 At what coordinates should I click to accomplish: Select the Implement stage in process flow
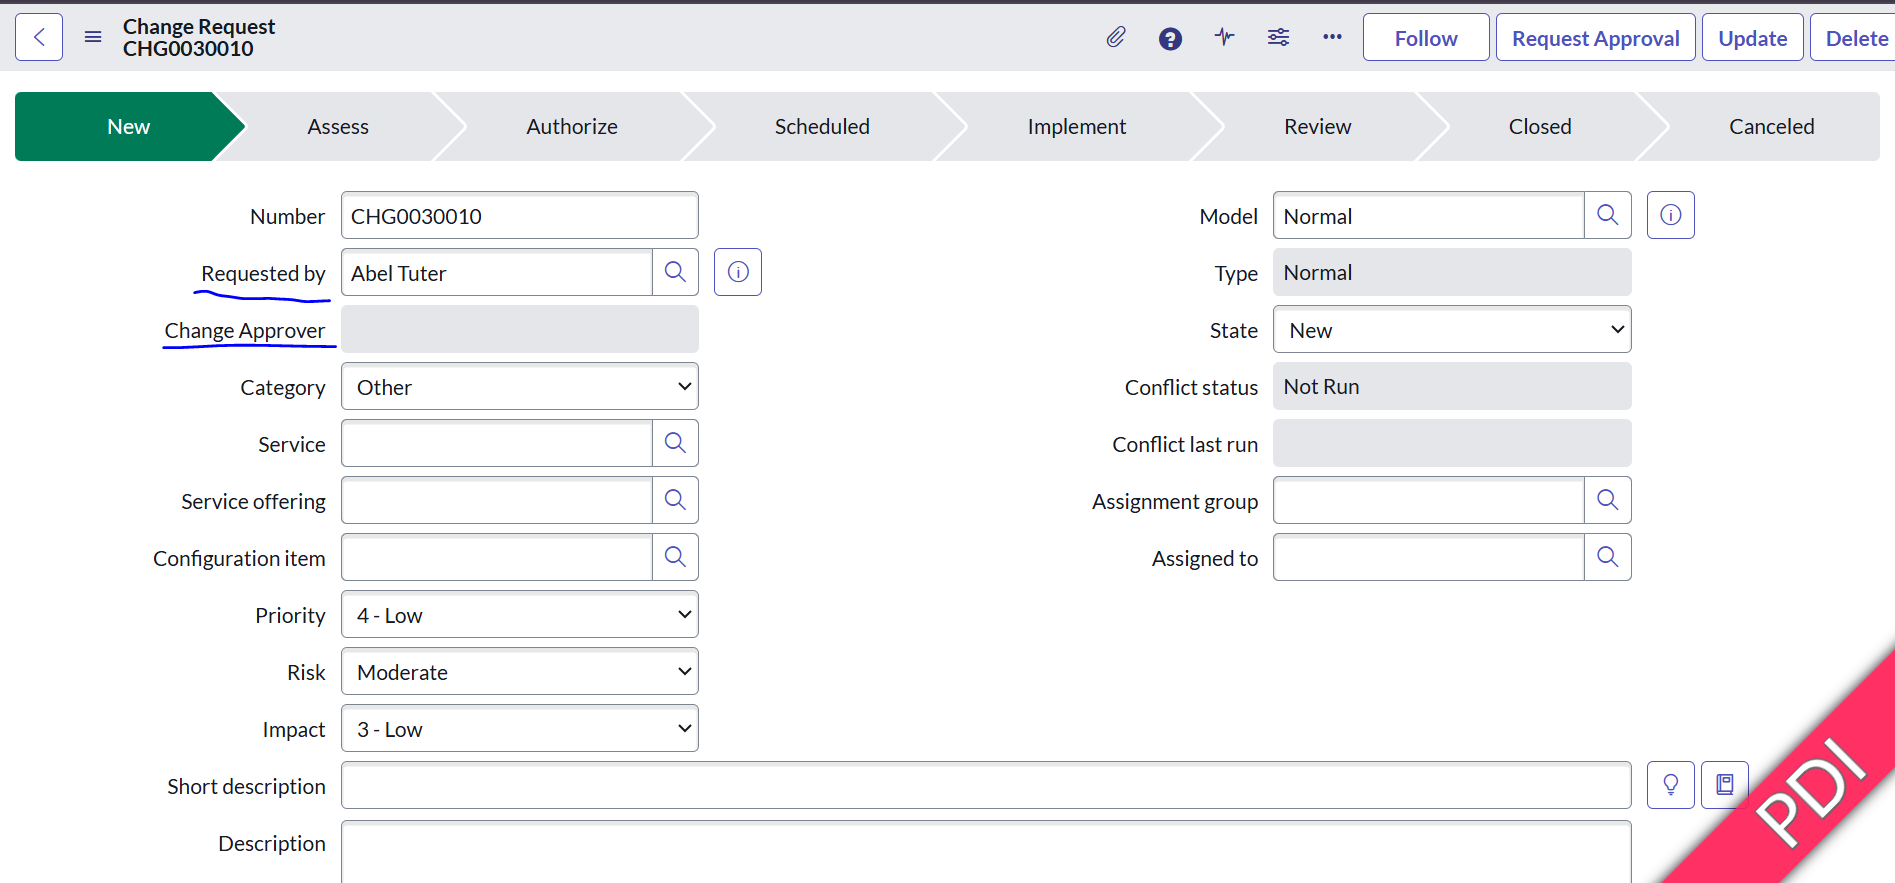1077,126
